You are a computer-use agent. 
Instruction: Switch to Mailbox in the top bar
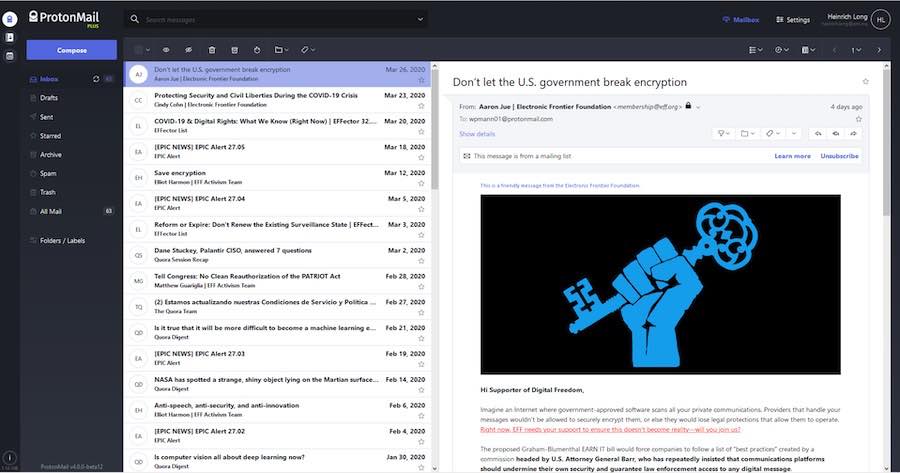[x=741, y=20]
